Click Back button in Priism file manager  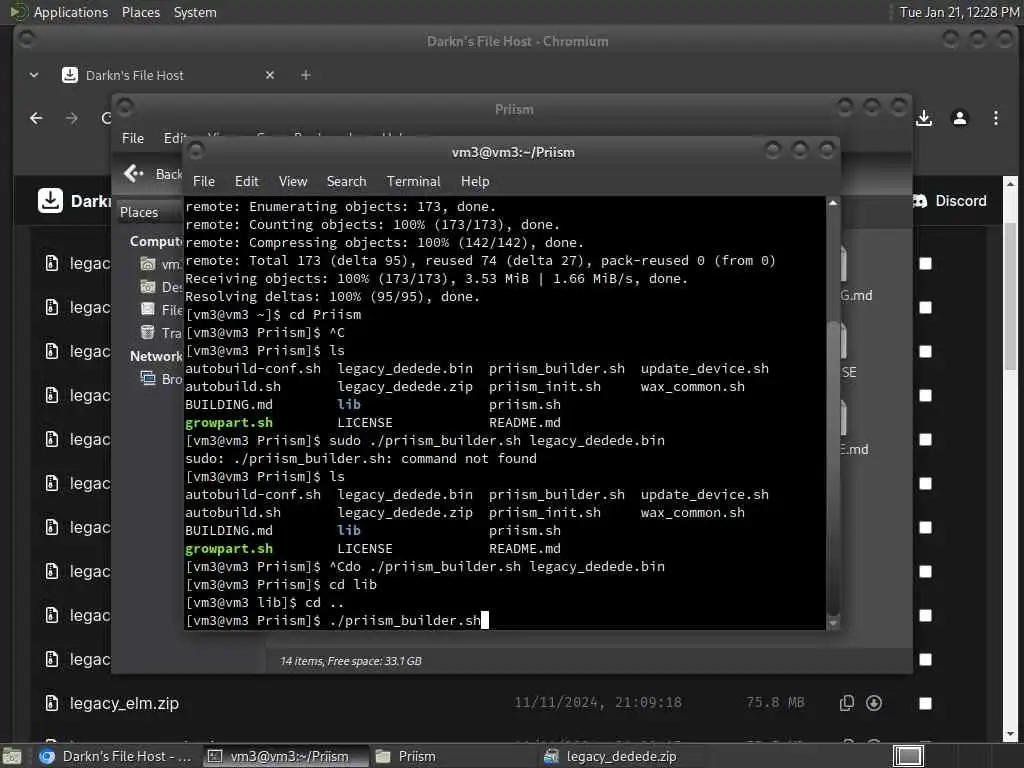click(x=152, y=174)
